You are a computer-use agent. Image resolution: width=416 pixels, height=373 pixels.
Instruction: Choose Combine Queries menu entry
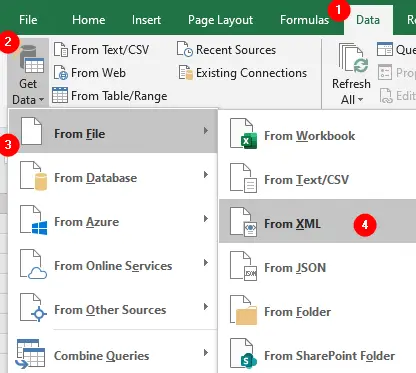coord(113,353)
